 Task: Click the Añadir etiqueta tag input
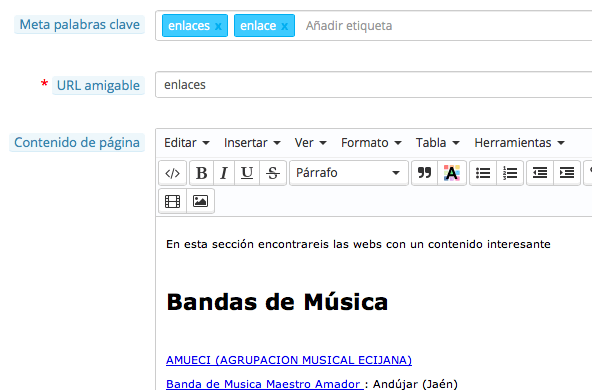[349, 26]
